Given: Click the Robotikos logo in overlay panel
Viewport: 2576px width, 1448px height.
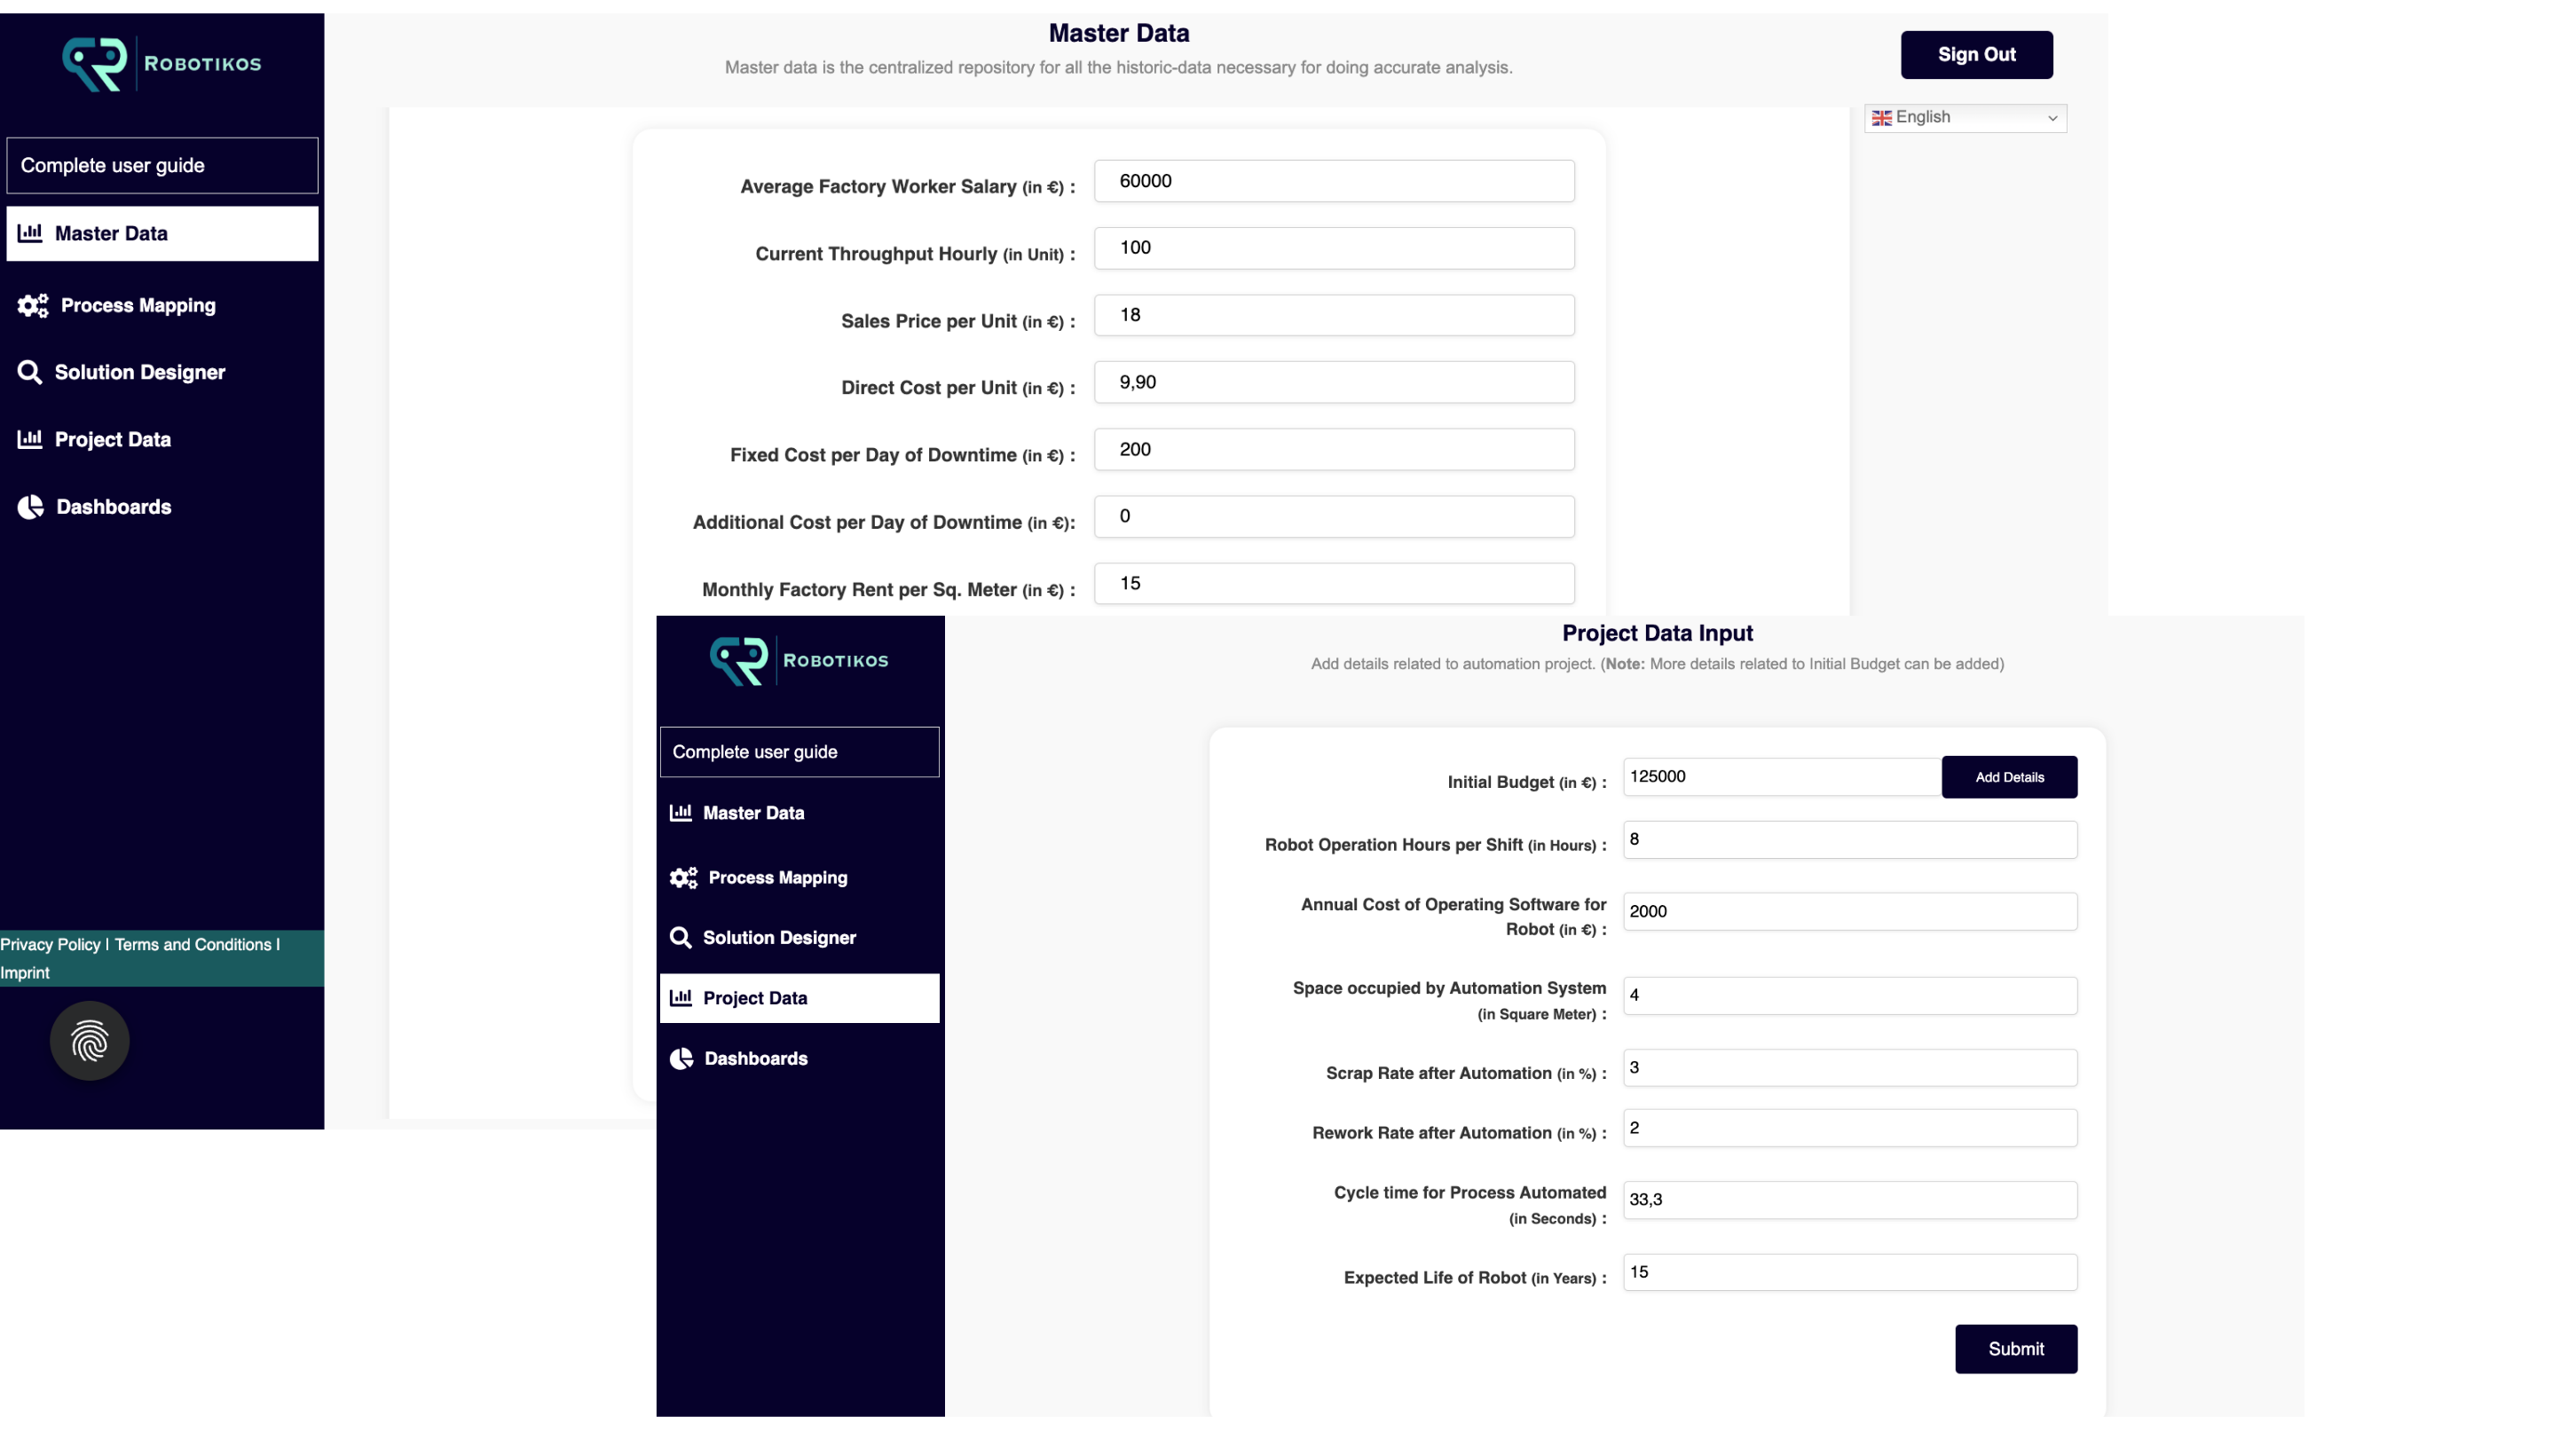Looking at the screenshot, I should tap(798, 661).
